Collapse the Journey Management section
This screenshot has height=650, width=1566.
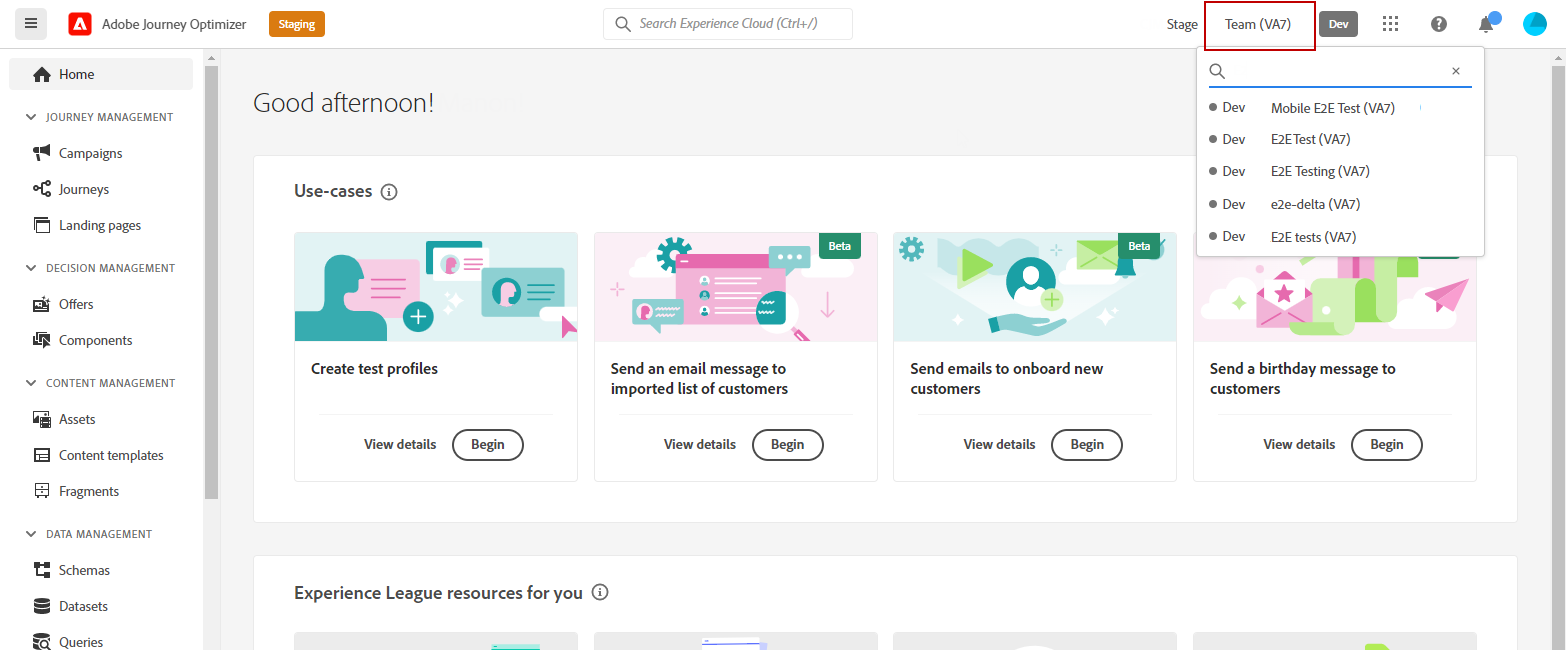pos(31,117)
